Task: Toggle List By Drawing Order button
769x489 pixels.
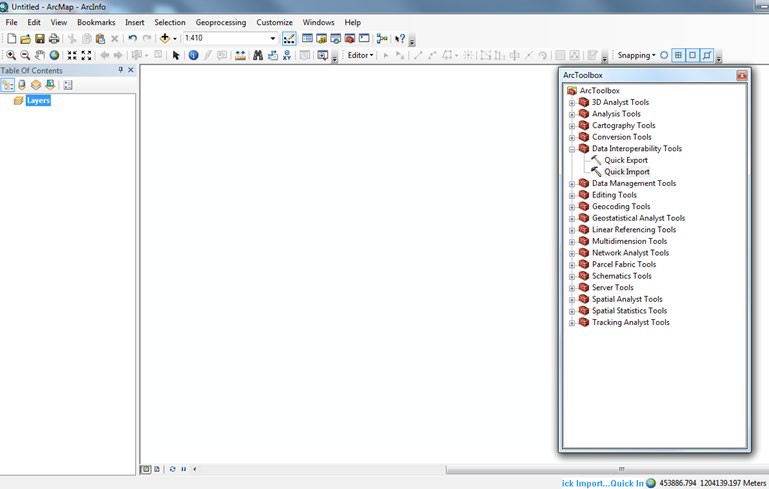Action: pyautogui.click(x=7, y=85)
